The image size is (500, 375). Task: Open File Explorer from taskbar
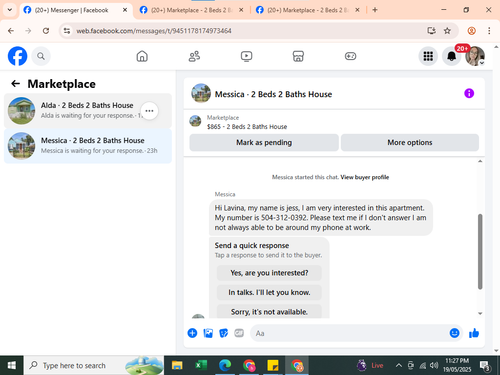tap(177, 365)
